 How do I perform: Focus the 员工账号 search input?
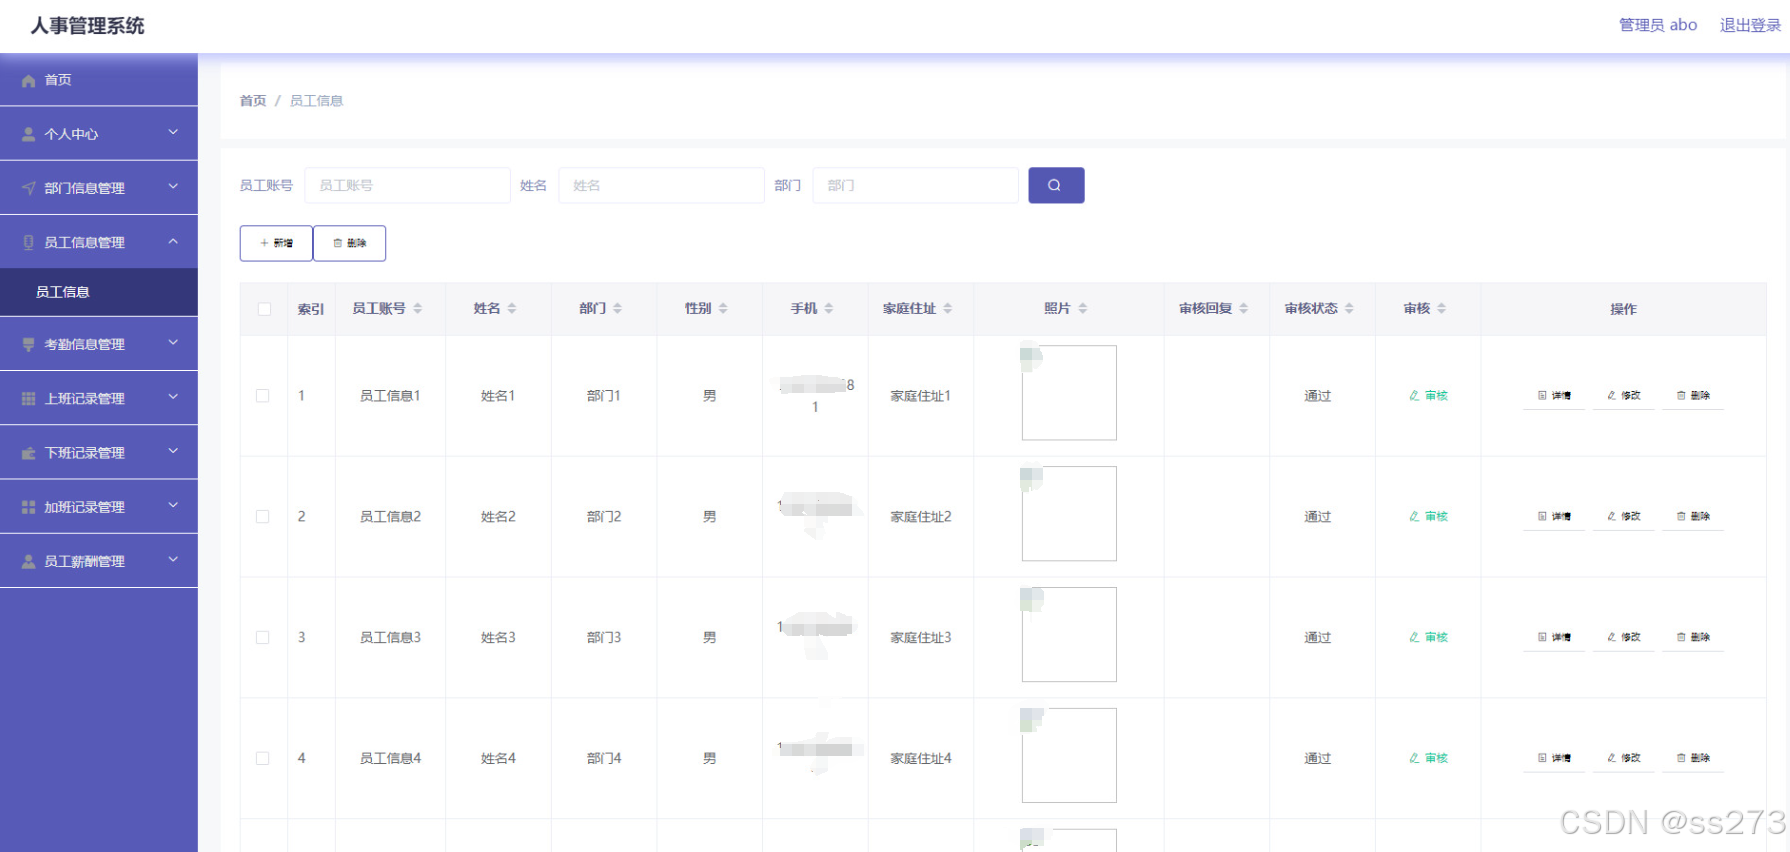point(407,185)
